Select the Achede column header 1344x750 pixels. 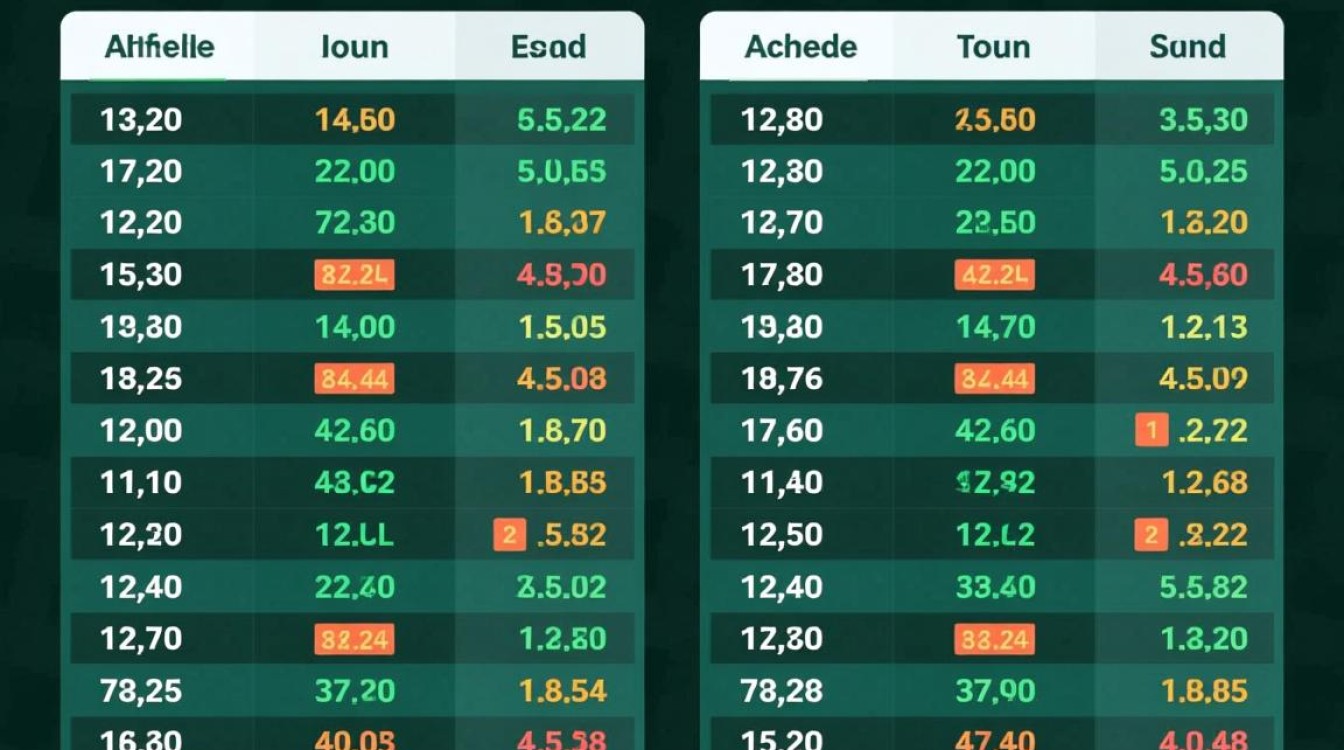(800, 47)
